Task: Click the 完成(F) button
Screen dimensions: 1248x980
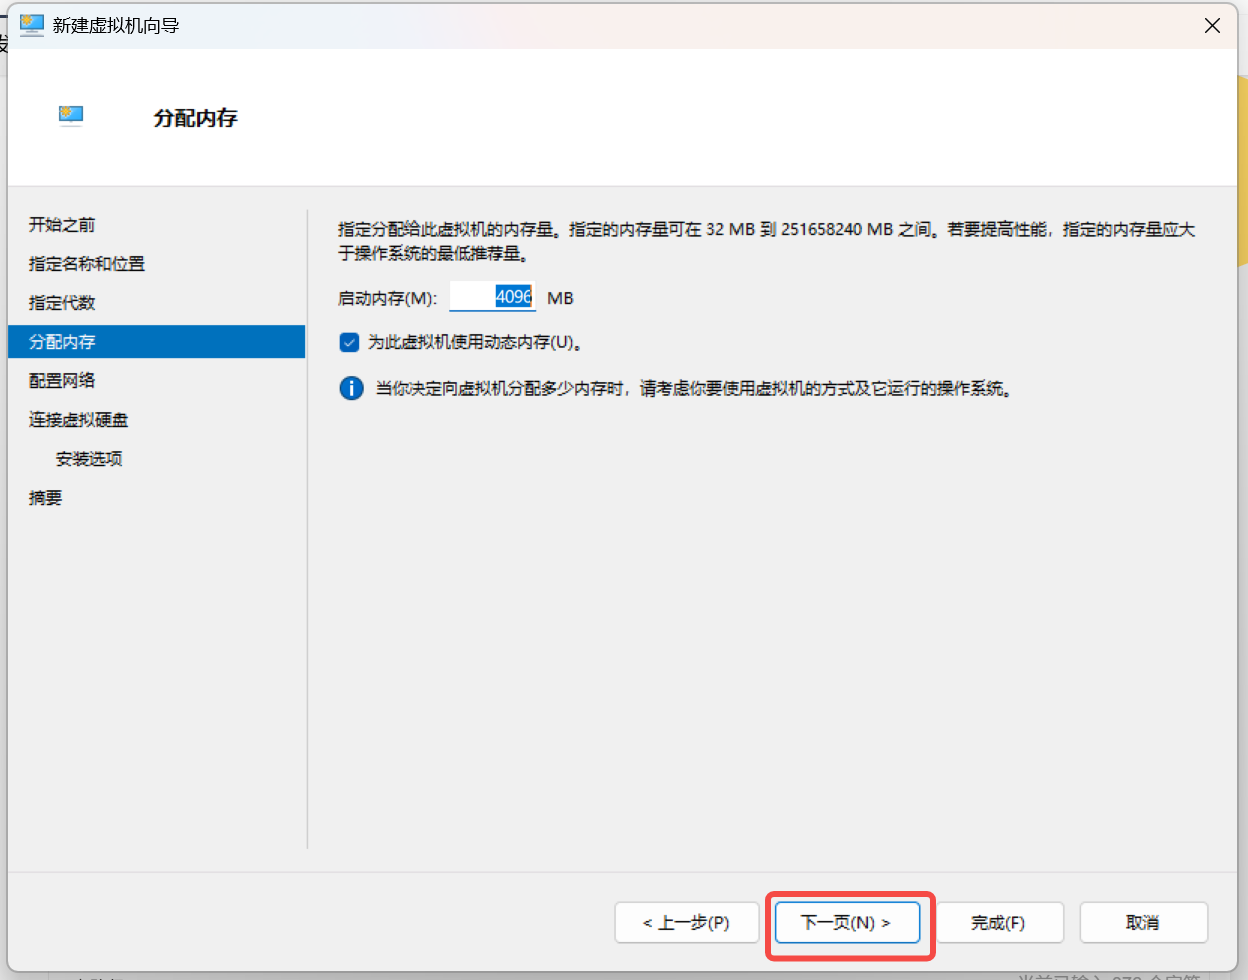Action: click(x=998, y=922)
